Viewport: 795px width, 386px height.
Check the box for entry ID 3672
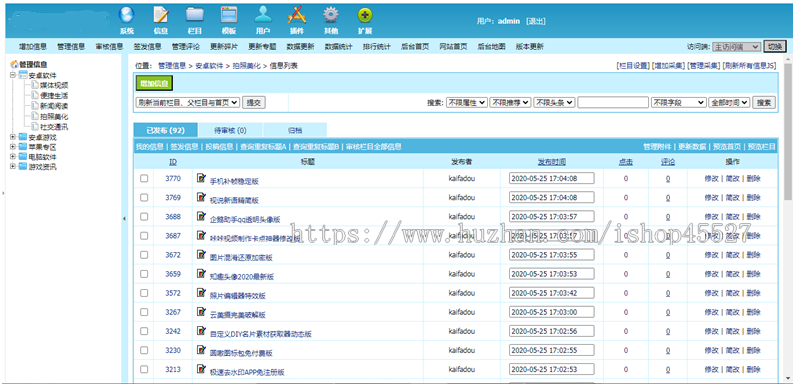[x=144, y=255]
